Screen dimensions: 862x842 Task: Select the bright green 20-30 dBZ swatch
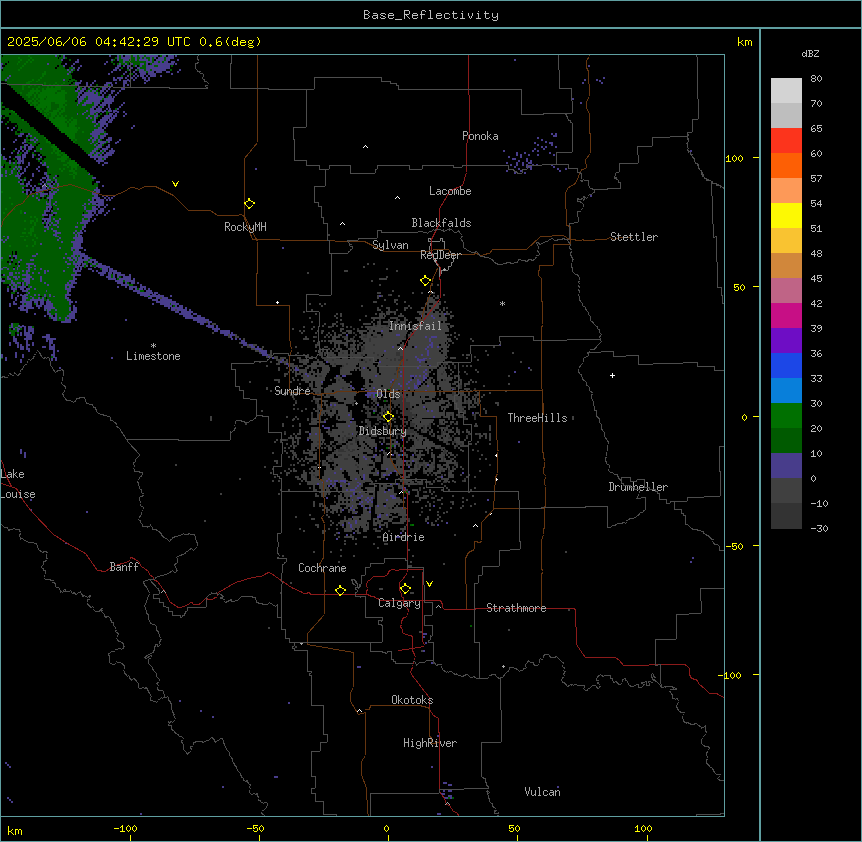(786, 416)
